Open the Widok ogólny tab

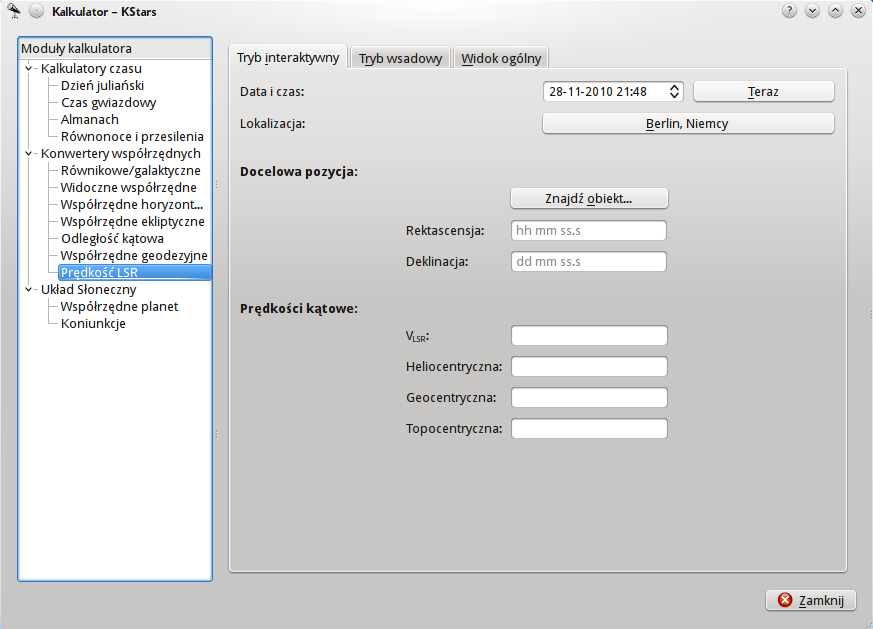(501, 58)
